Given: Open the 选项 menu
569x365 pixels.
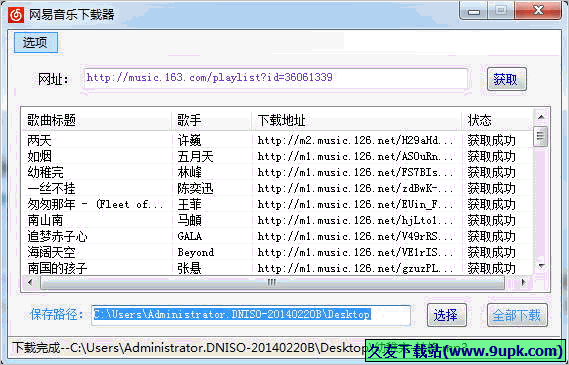Looking at the screenshot, I should tap(36, 42).
